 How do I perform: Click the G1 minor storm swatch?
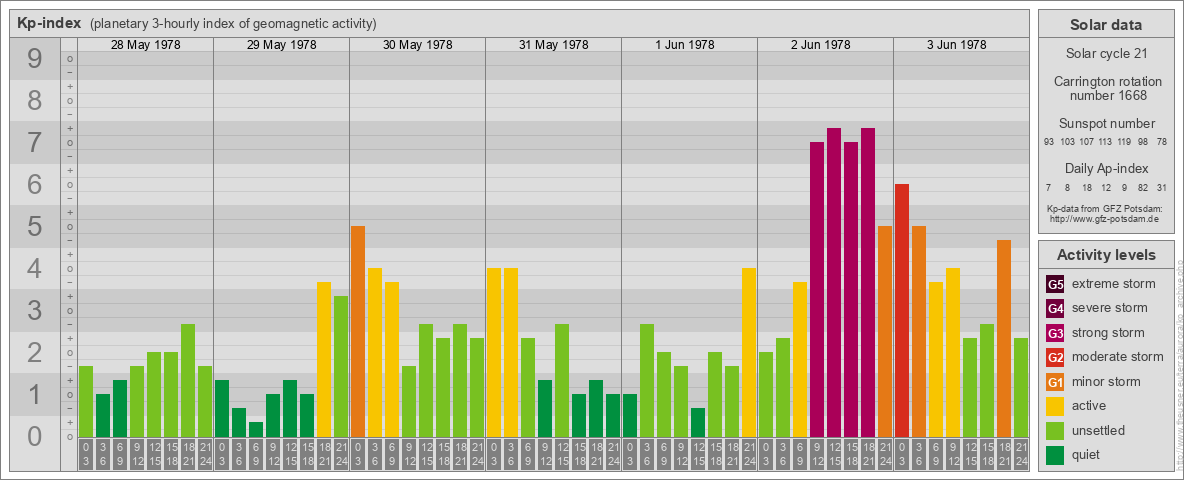(1055, 382)
